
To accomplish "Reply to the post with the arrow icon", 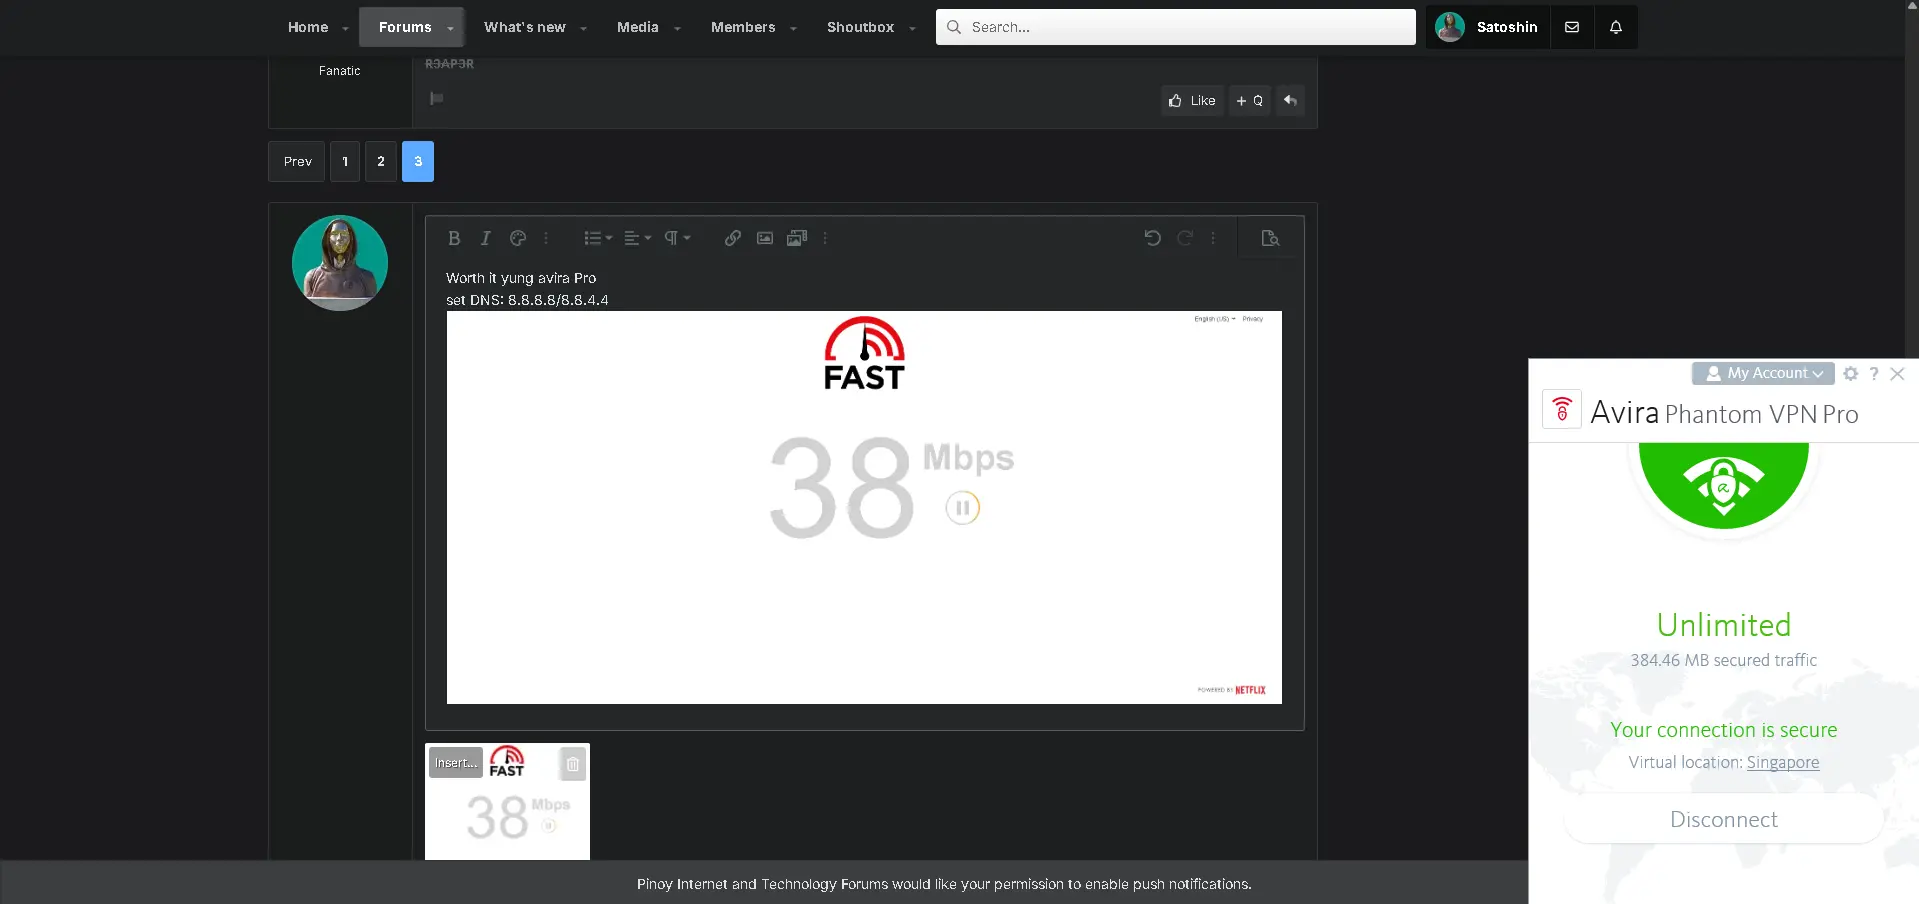I will point(1290,100).
